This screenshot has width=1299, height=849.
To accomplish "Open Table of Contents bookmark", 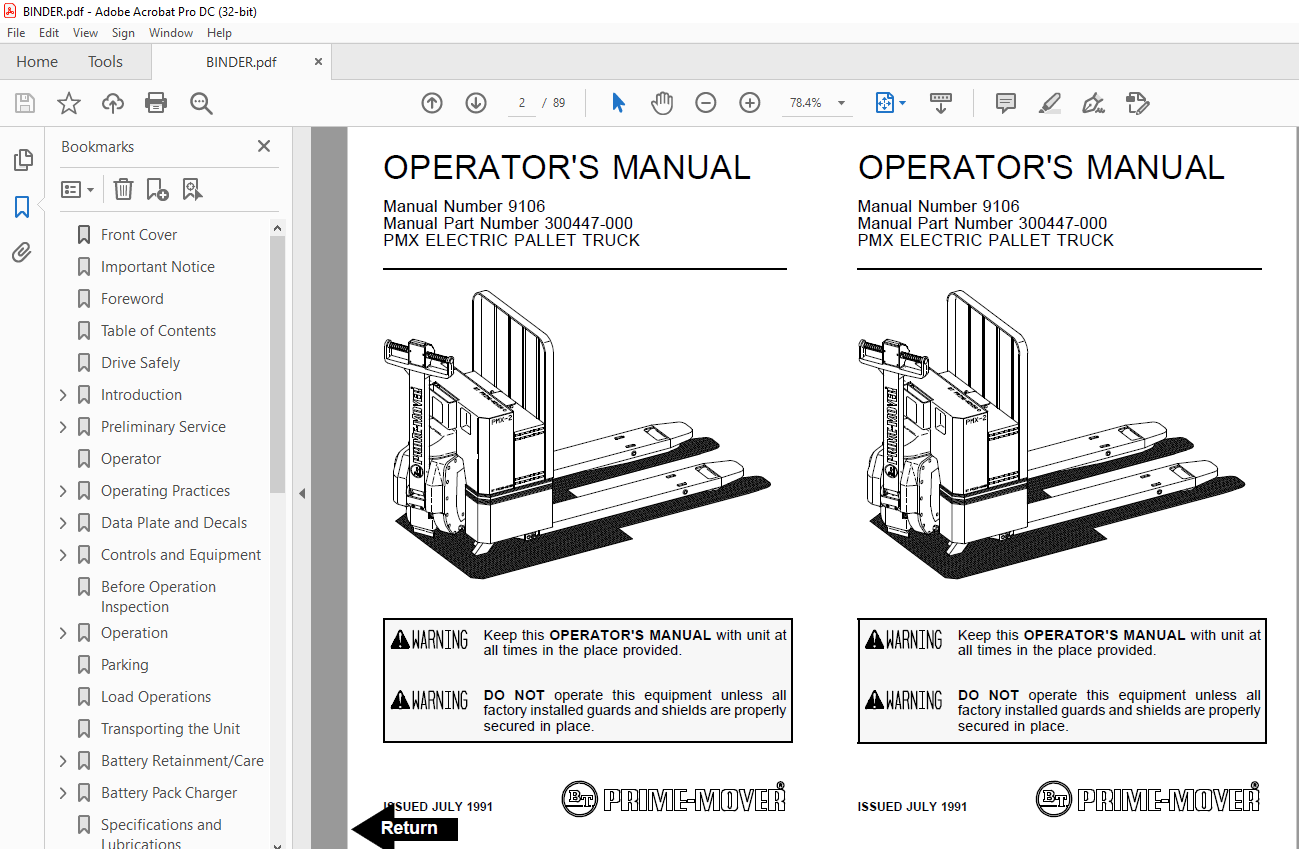I will click(x=158, y=331).
